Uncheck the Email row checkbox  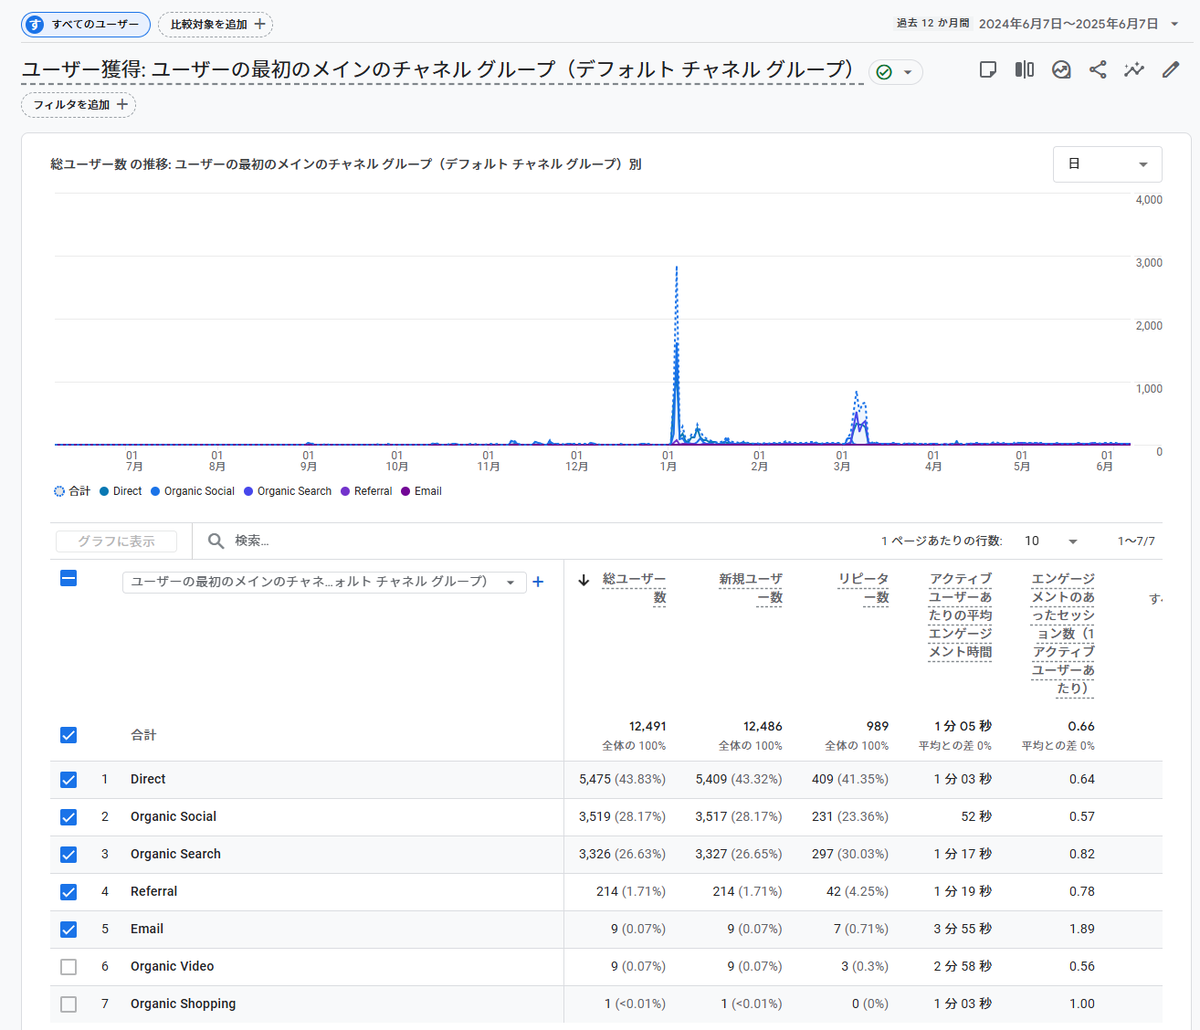tap(68, 929)
